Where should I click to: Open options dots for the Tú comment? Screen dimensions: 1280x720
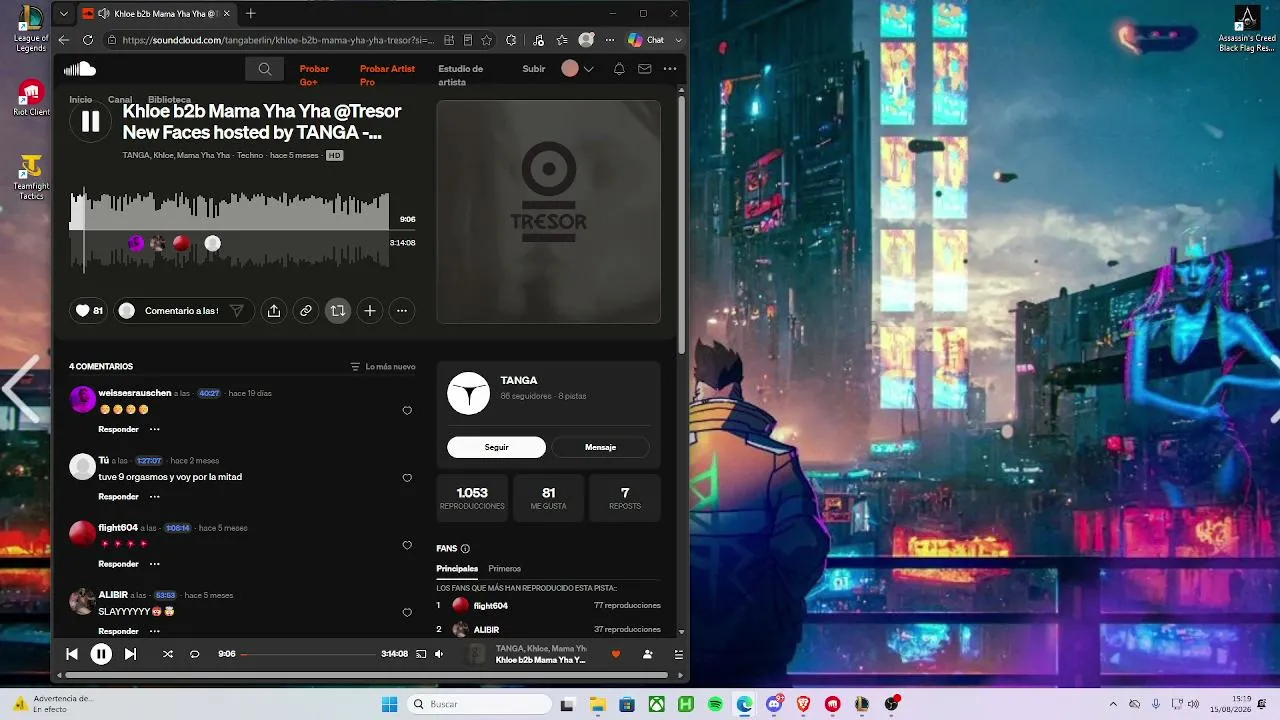(x=155, y=497)
